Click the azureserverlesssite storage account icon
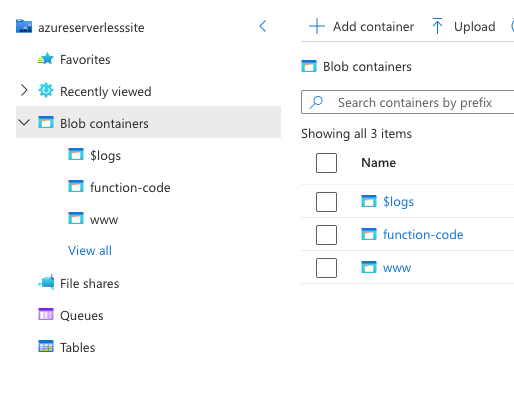Image resolution: width=514 pixels, height=396 pixels. pyautogui.click(x=24, y=26)
